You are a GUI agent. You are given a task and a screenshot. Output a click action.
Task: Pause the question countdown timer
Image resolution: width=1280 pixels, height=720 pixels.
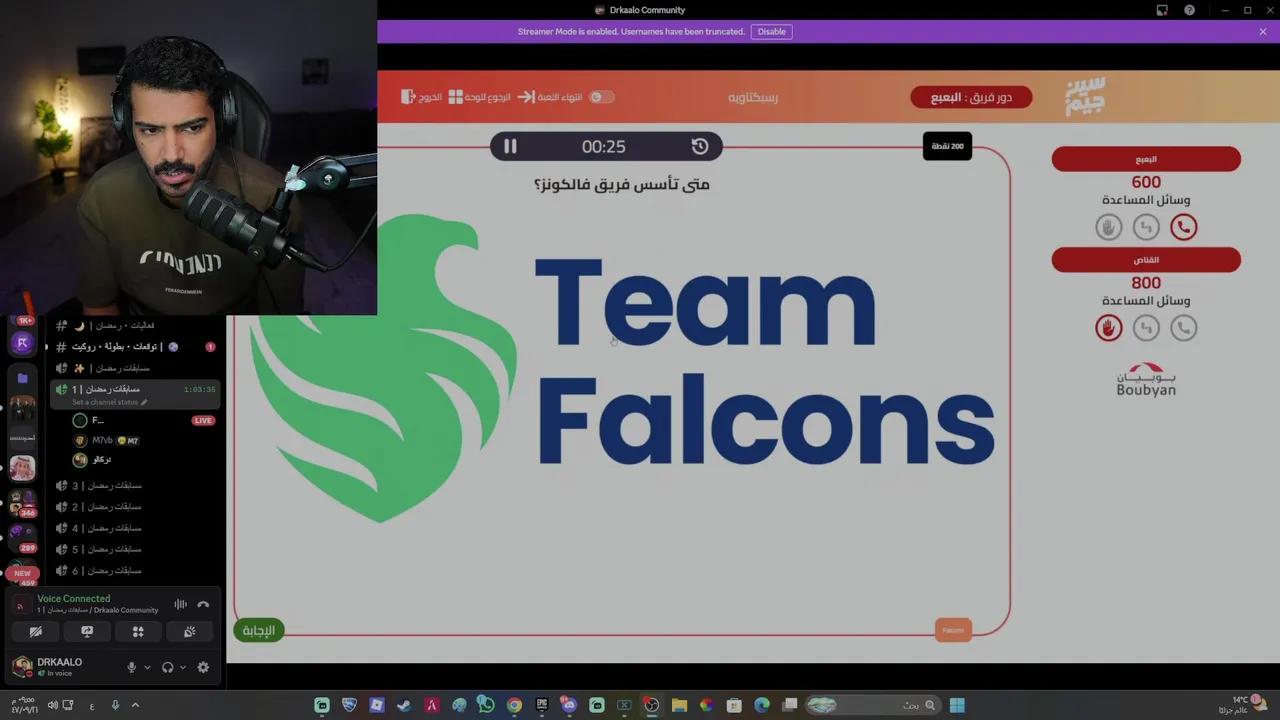point(510,147)
